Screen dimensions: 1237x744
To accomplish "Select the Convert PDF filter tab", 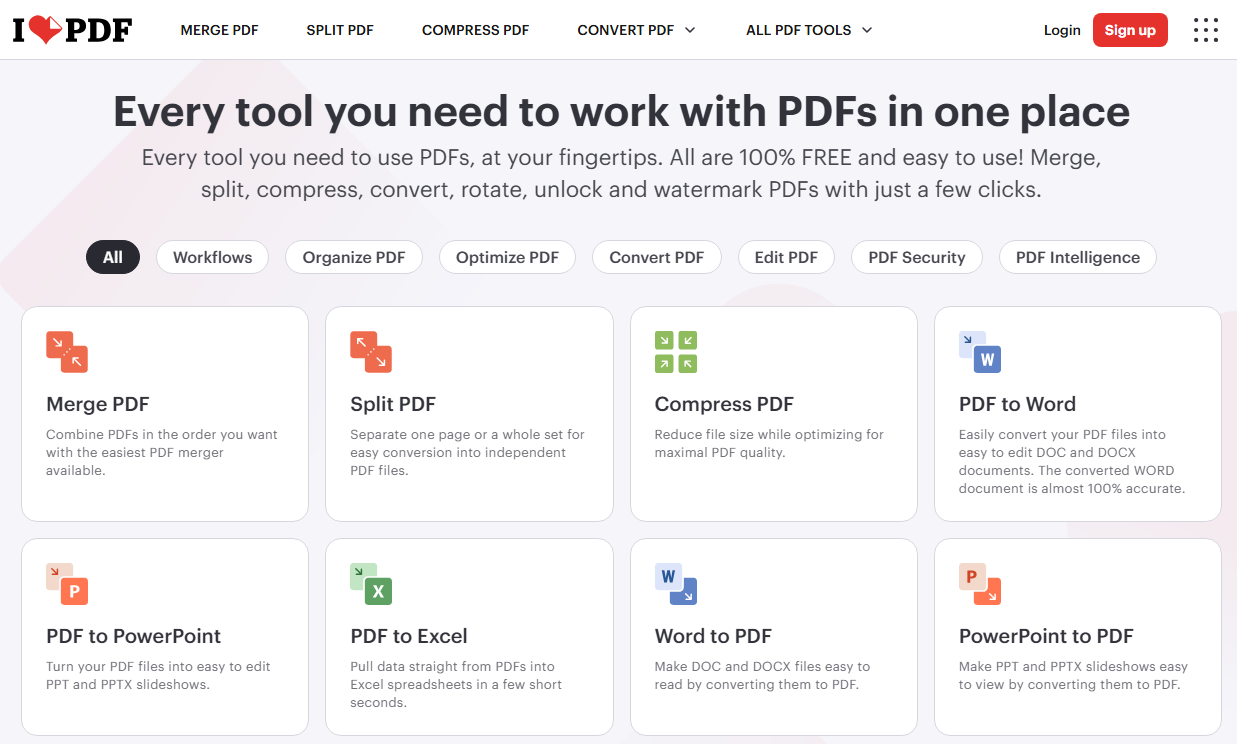I will point(657,257).
